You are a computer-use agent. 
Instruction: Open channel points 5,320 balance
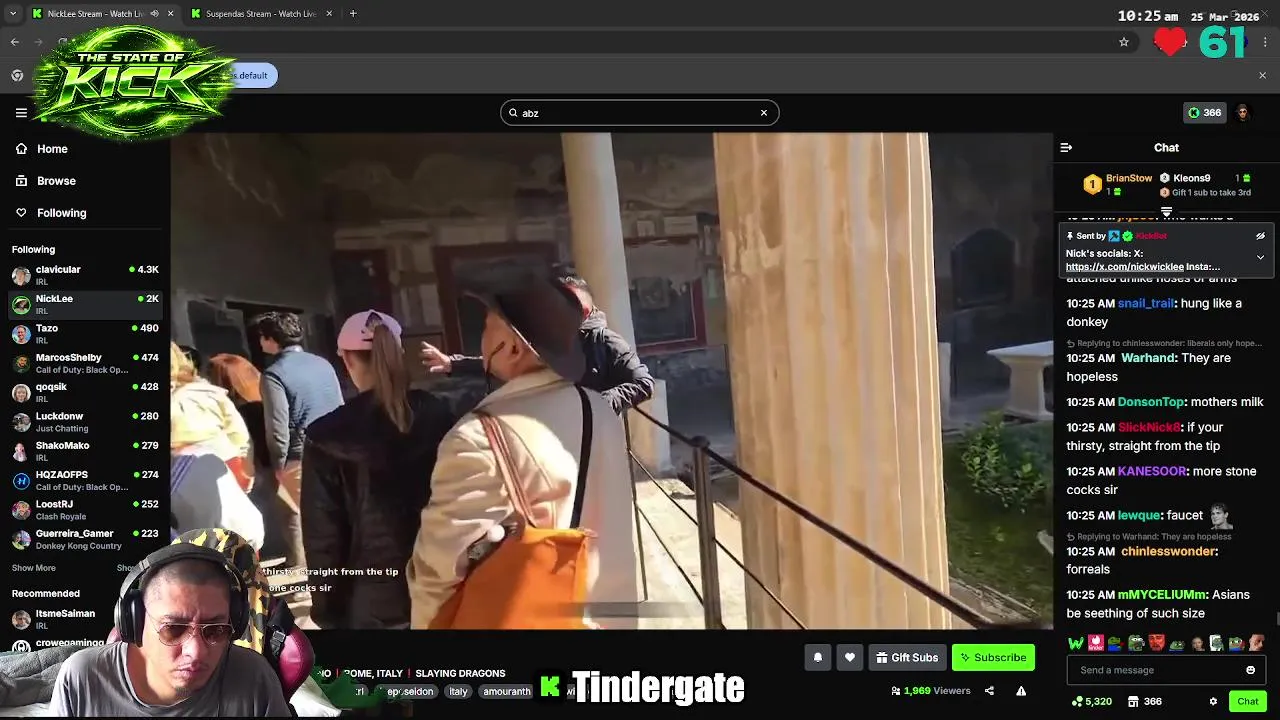pos(1091,702)
